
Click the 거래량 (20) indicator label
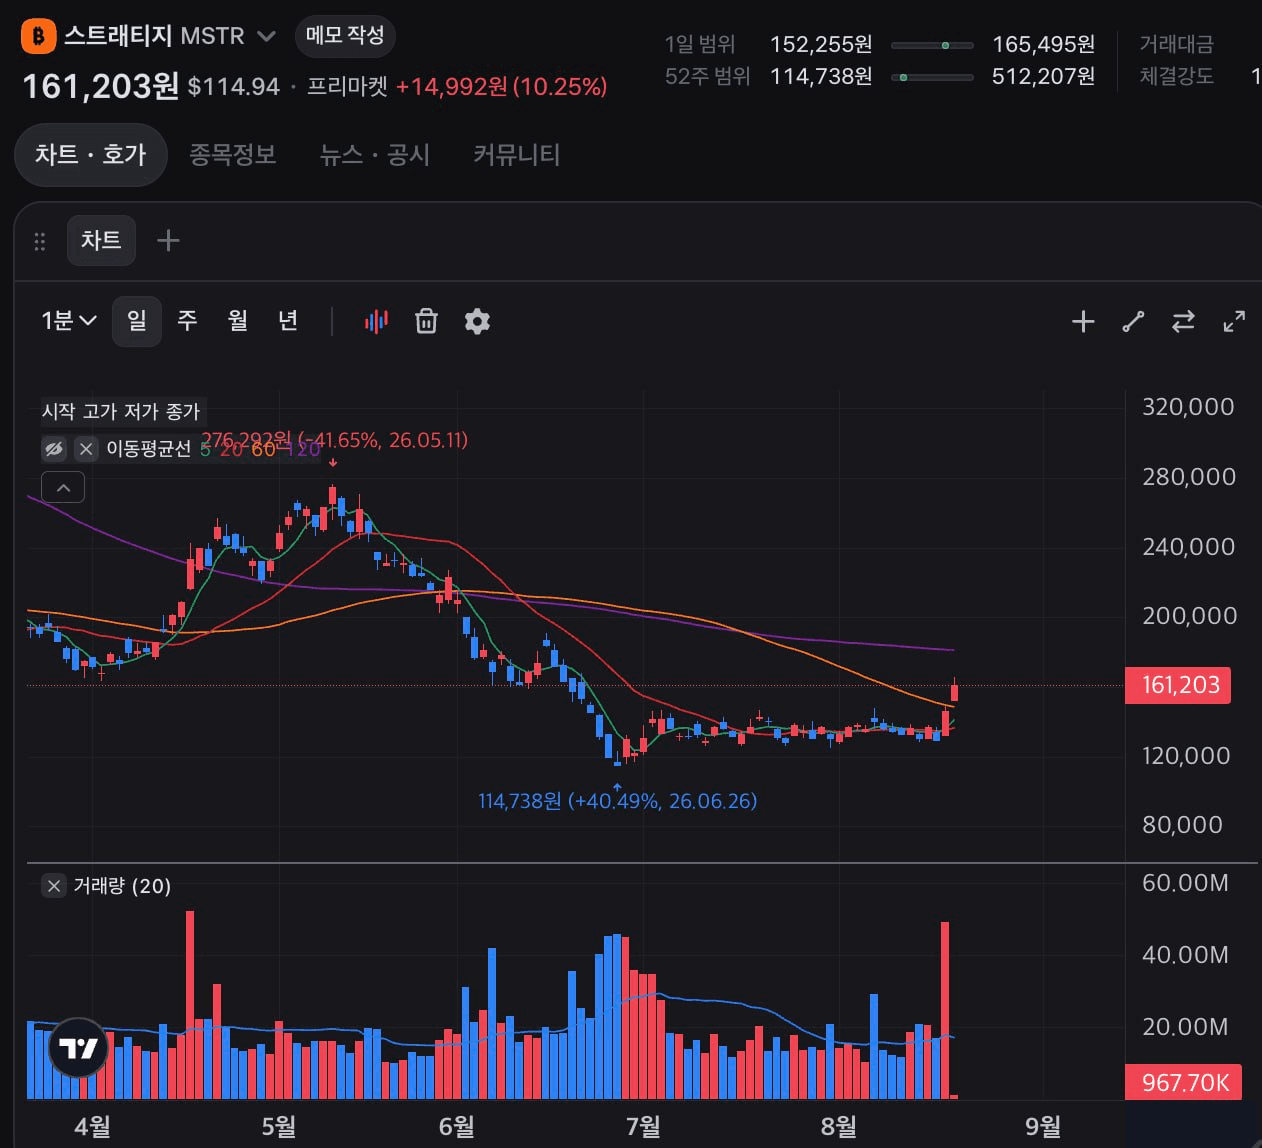pyautogui.click(x=122, y=886)
